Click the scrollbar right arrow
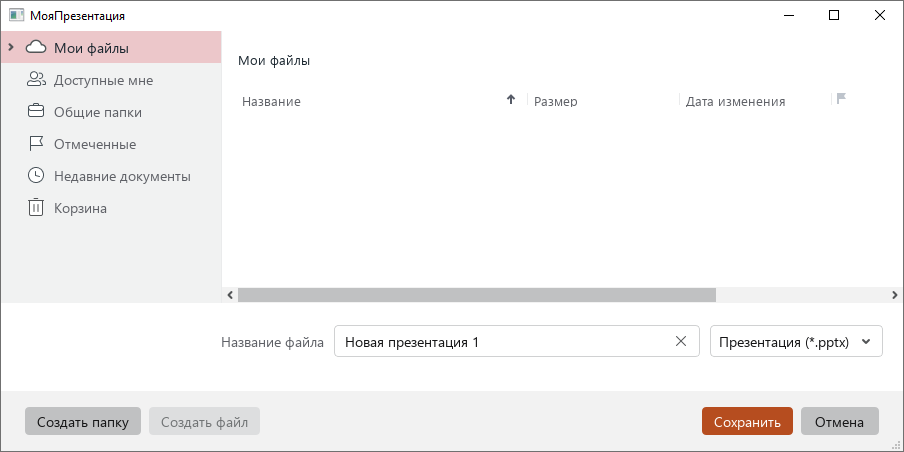Viewport: 904px width, 452px height. [x=895, y=295]
